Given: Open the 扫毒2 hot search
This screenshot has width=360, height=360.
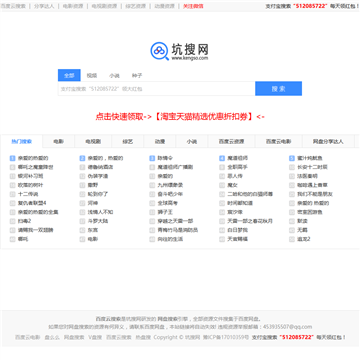Looking at the screenshot, I should click(x=24, y=221).
